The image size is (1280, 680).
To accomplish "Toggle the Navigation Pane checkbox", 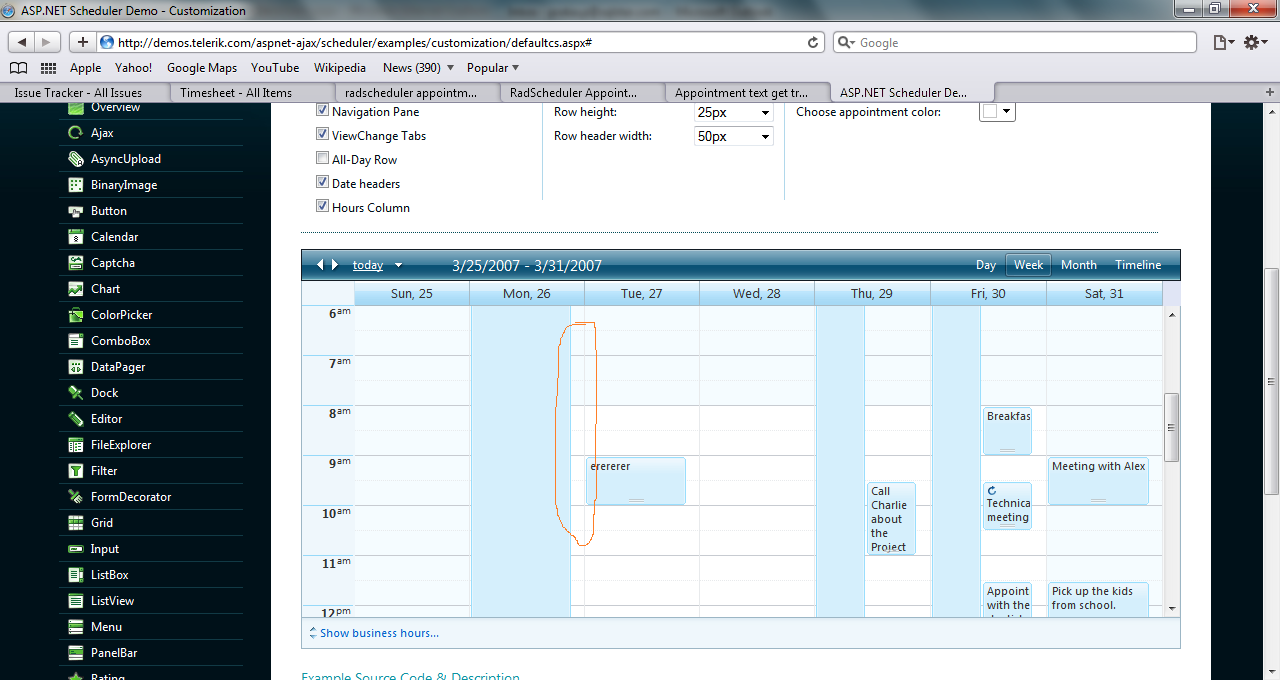I will (x=323, y=112).
